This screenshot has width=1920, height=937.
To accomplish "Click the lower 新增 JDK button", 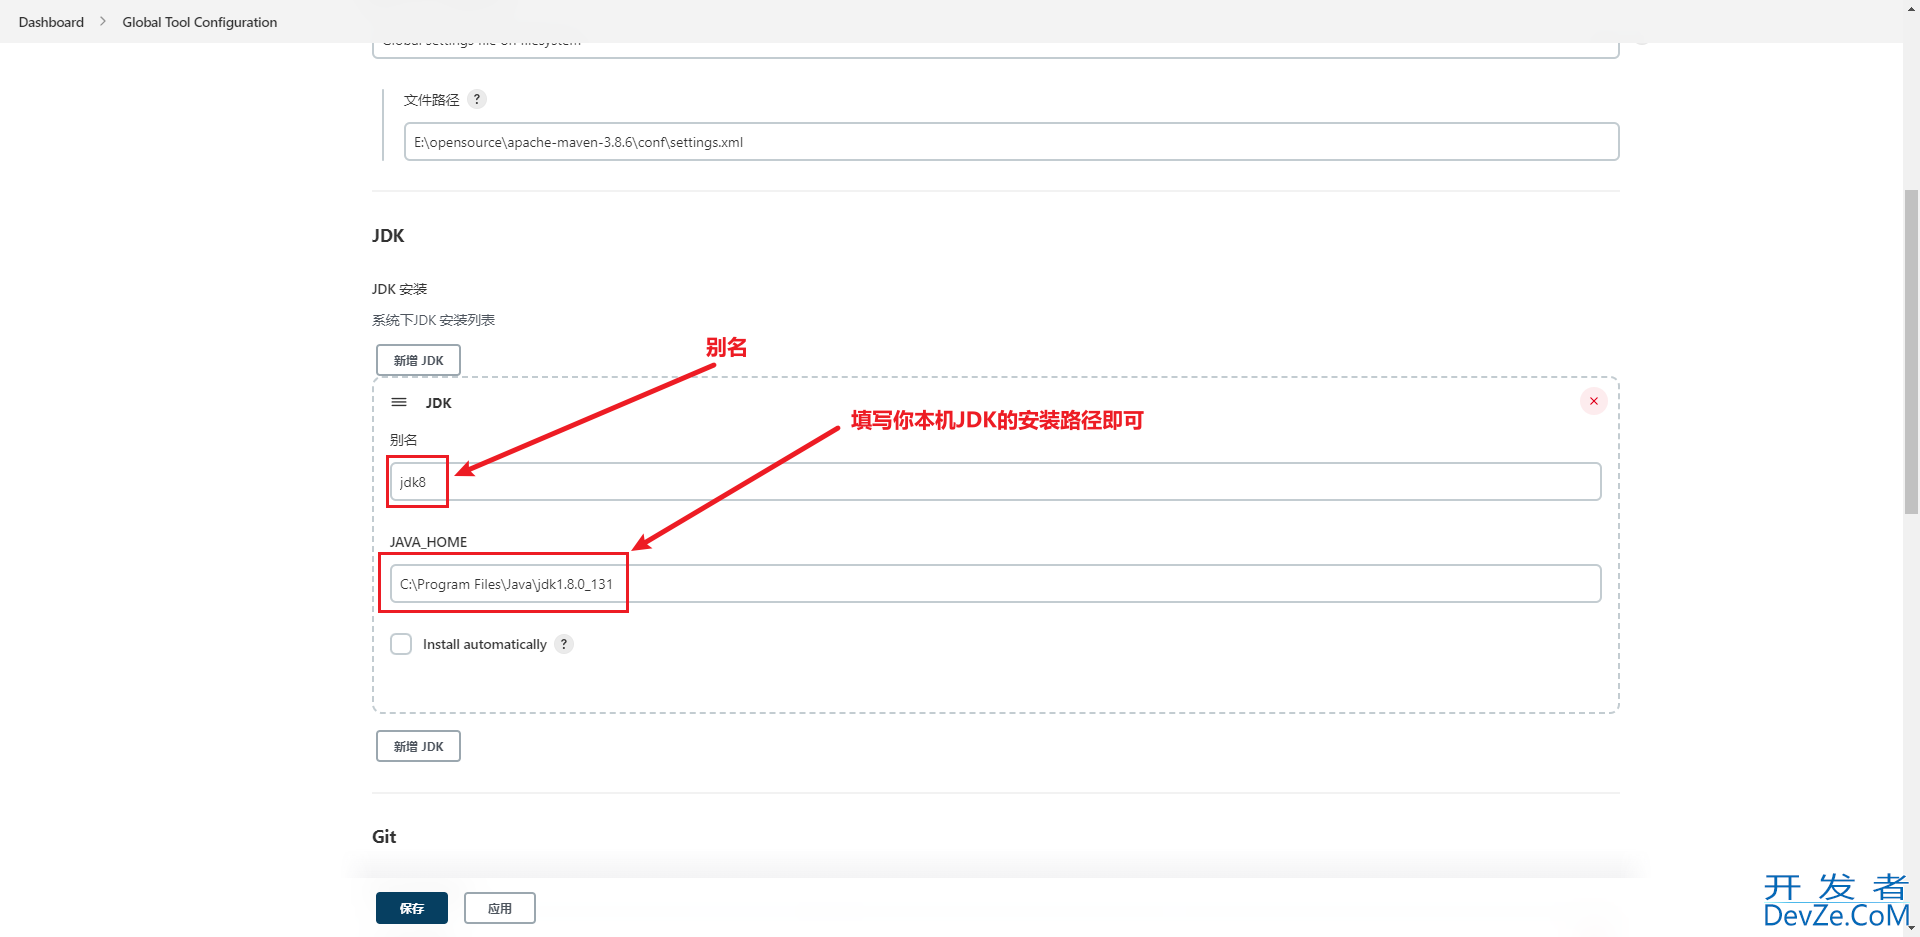I will coord(418,746).
